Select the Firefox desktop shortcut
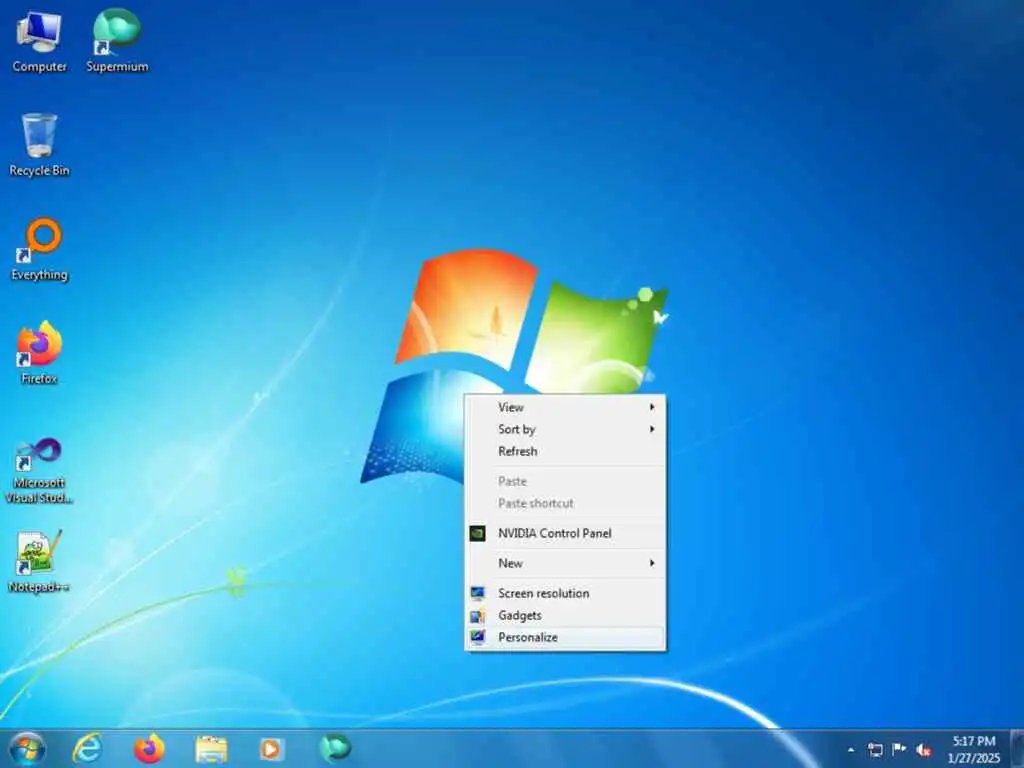Screen dimensions: 1024x768 click(x=39, y=353)
